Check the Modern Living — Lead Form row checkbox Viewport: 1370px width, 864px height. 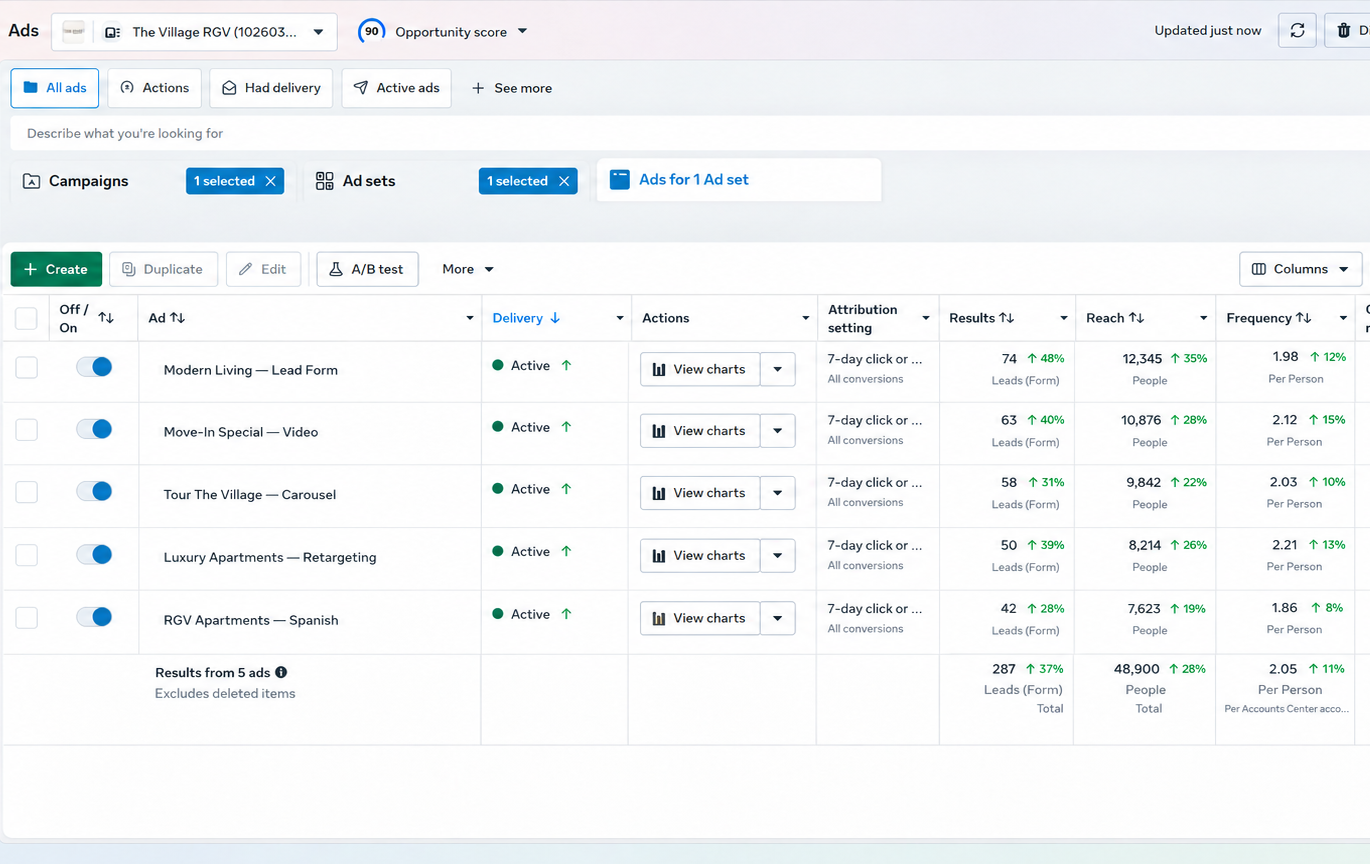pyautogui.click(x=26, y=367)
